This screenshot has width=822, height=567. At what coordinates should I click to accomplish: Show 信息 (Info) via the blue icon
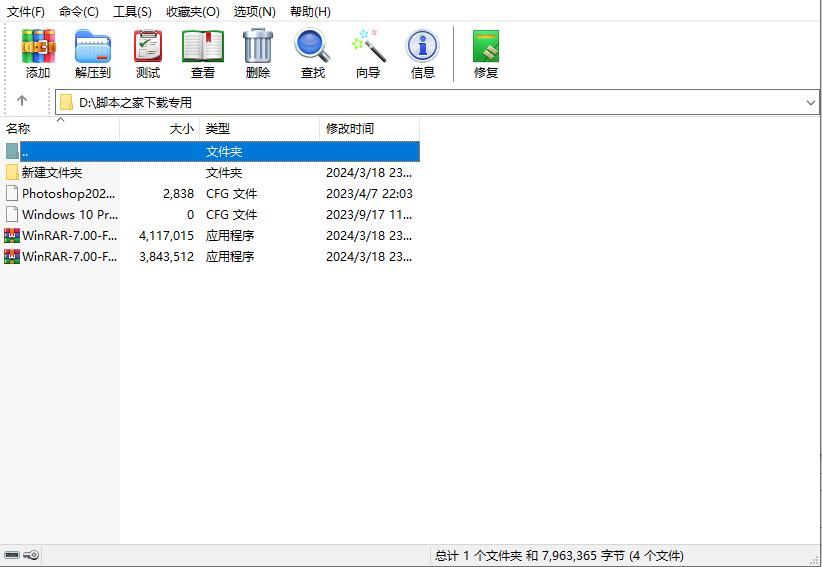tap(423, 46)
